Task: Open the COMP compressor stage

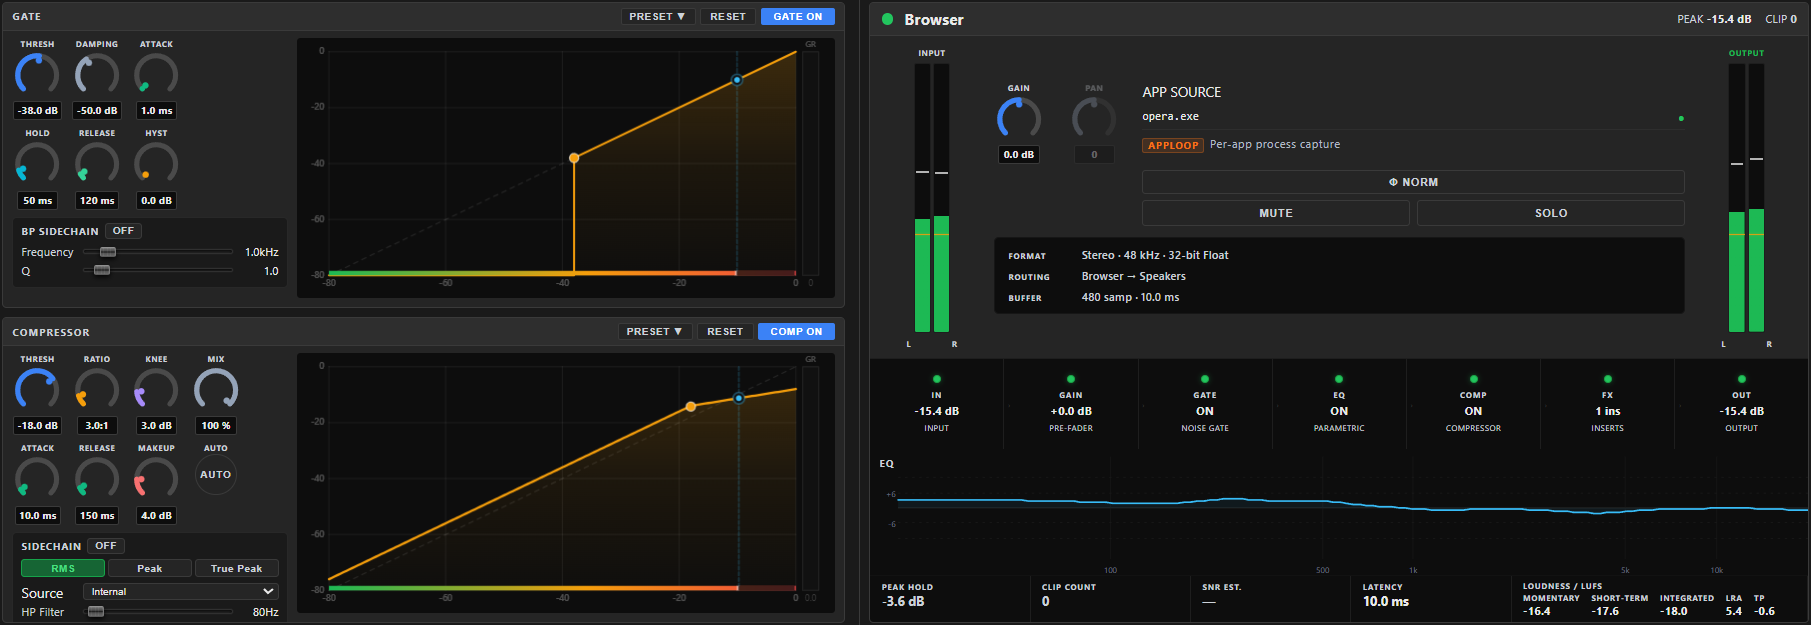Action: pyautogui.click(x=1473, y=403)
